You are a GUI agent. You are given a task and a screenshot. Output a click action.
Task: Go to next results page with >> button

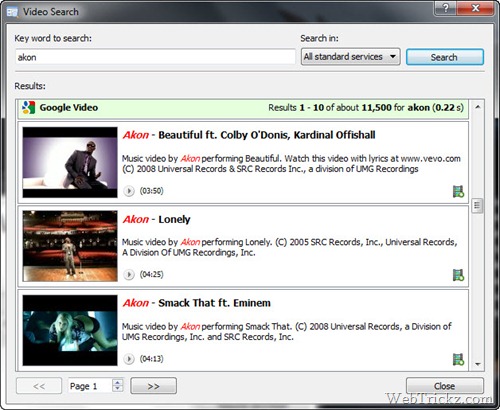(x=153, y=386)
